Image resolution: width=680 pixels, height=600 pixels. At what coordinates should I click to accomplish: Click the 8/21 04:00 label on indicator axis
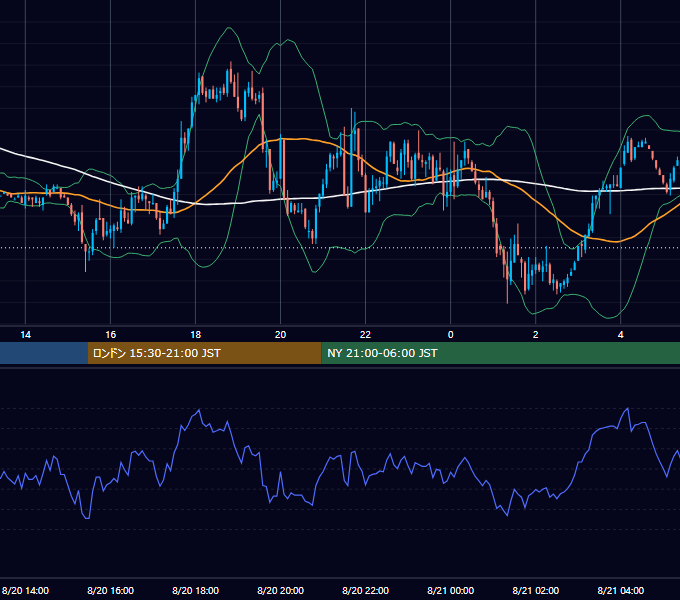pyautogui.click(x=621, y=590)
